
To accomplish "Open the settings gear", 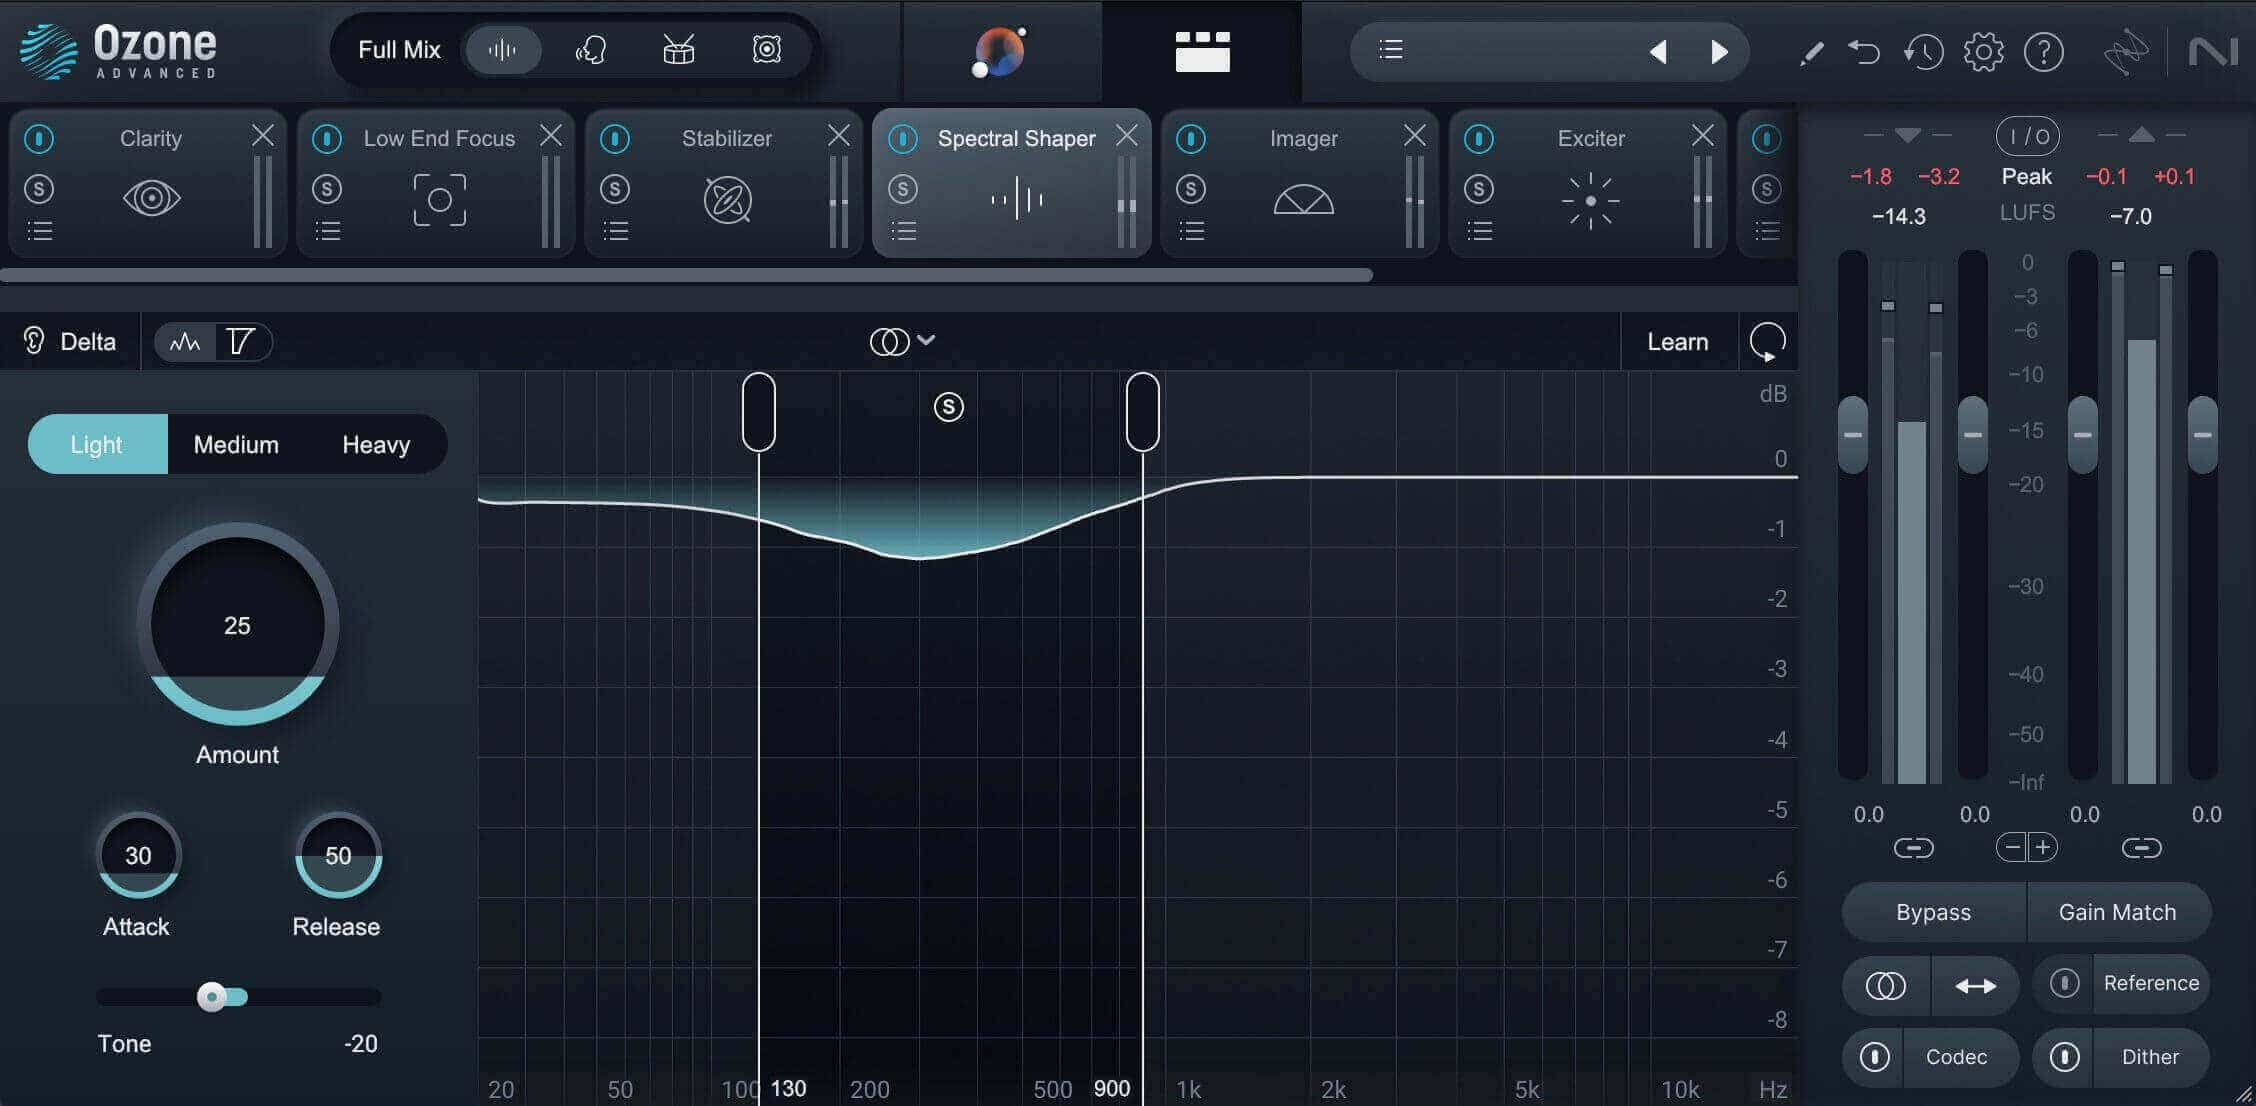I will click(x=1984, y=51).
